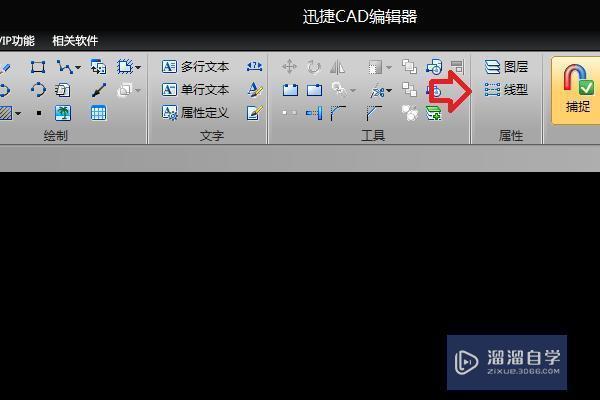Click the question mark arrows icon in Text group
Viewport: 600px width, 400px height.
(x=254, y=67)
